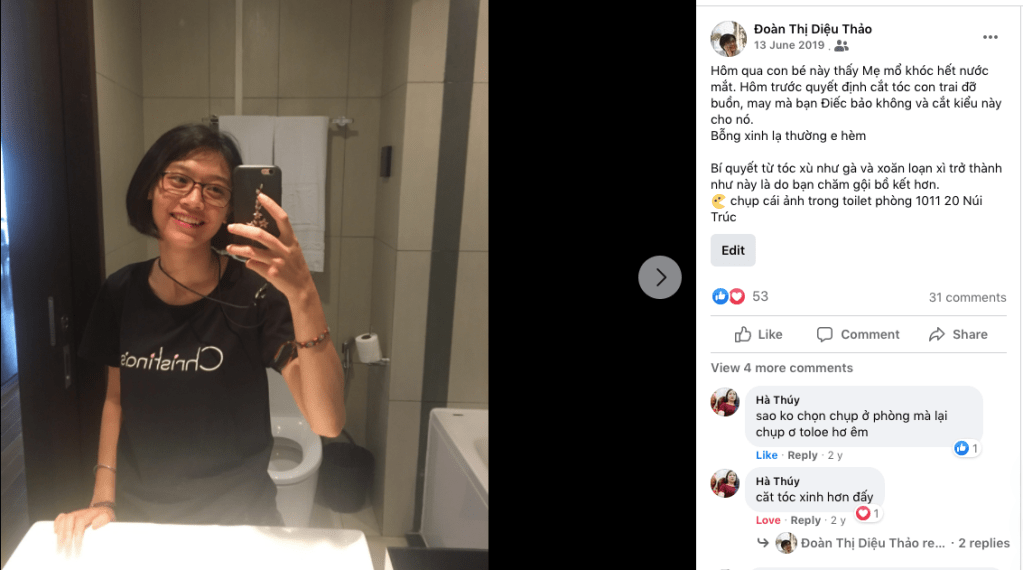Screen dimensions: 1023x570
Task: Reply to Hà Thúy's toilet comment
Action: click(802, 455)
